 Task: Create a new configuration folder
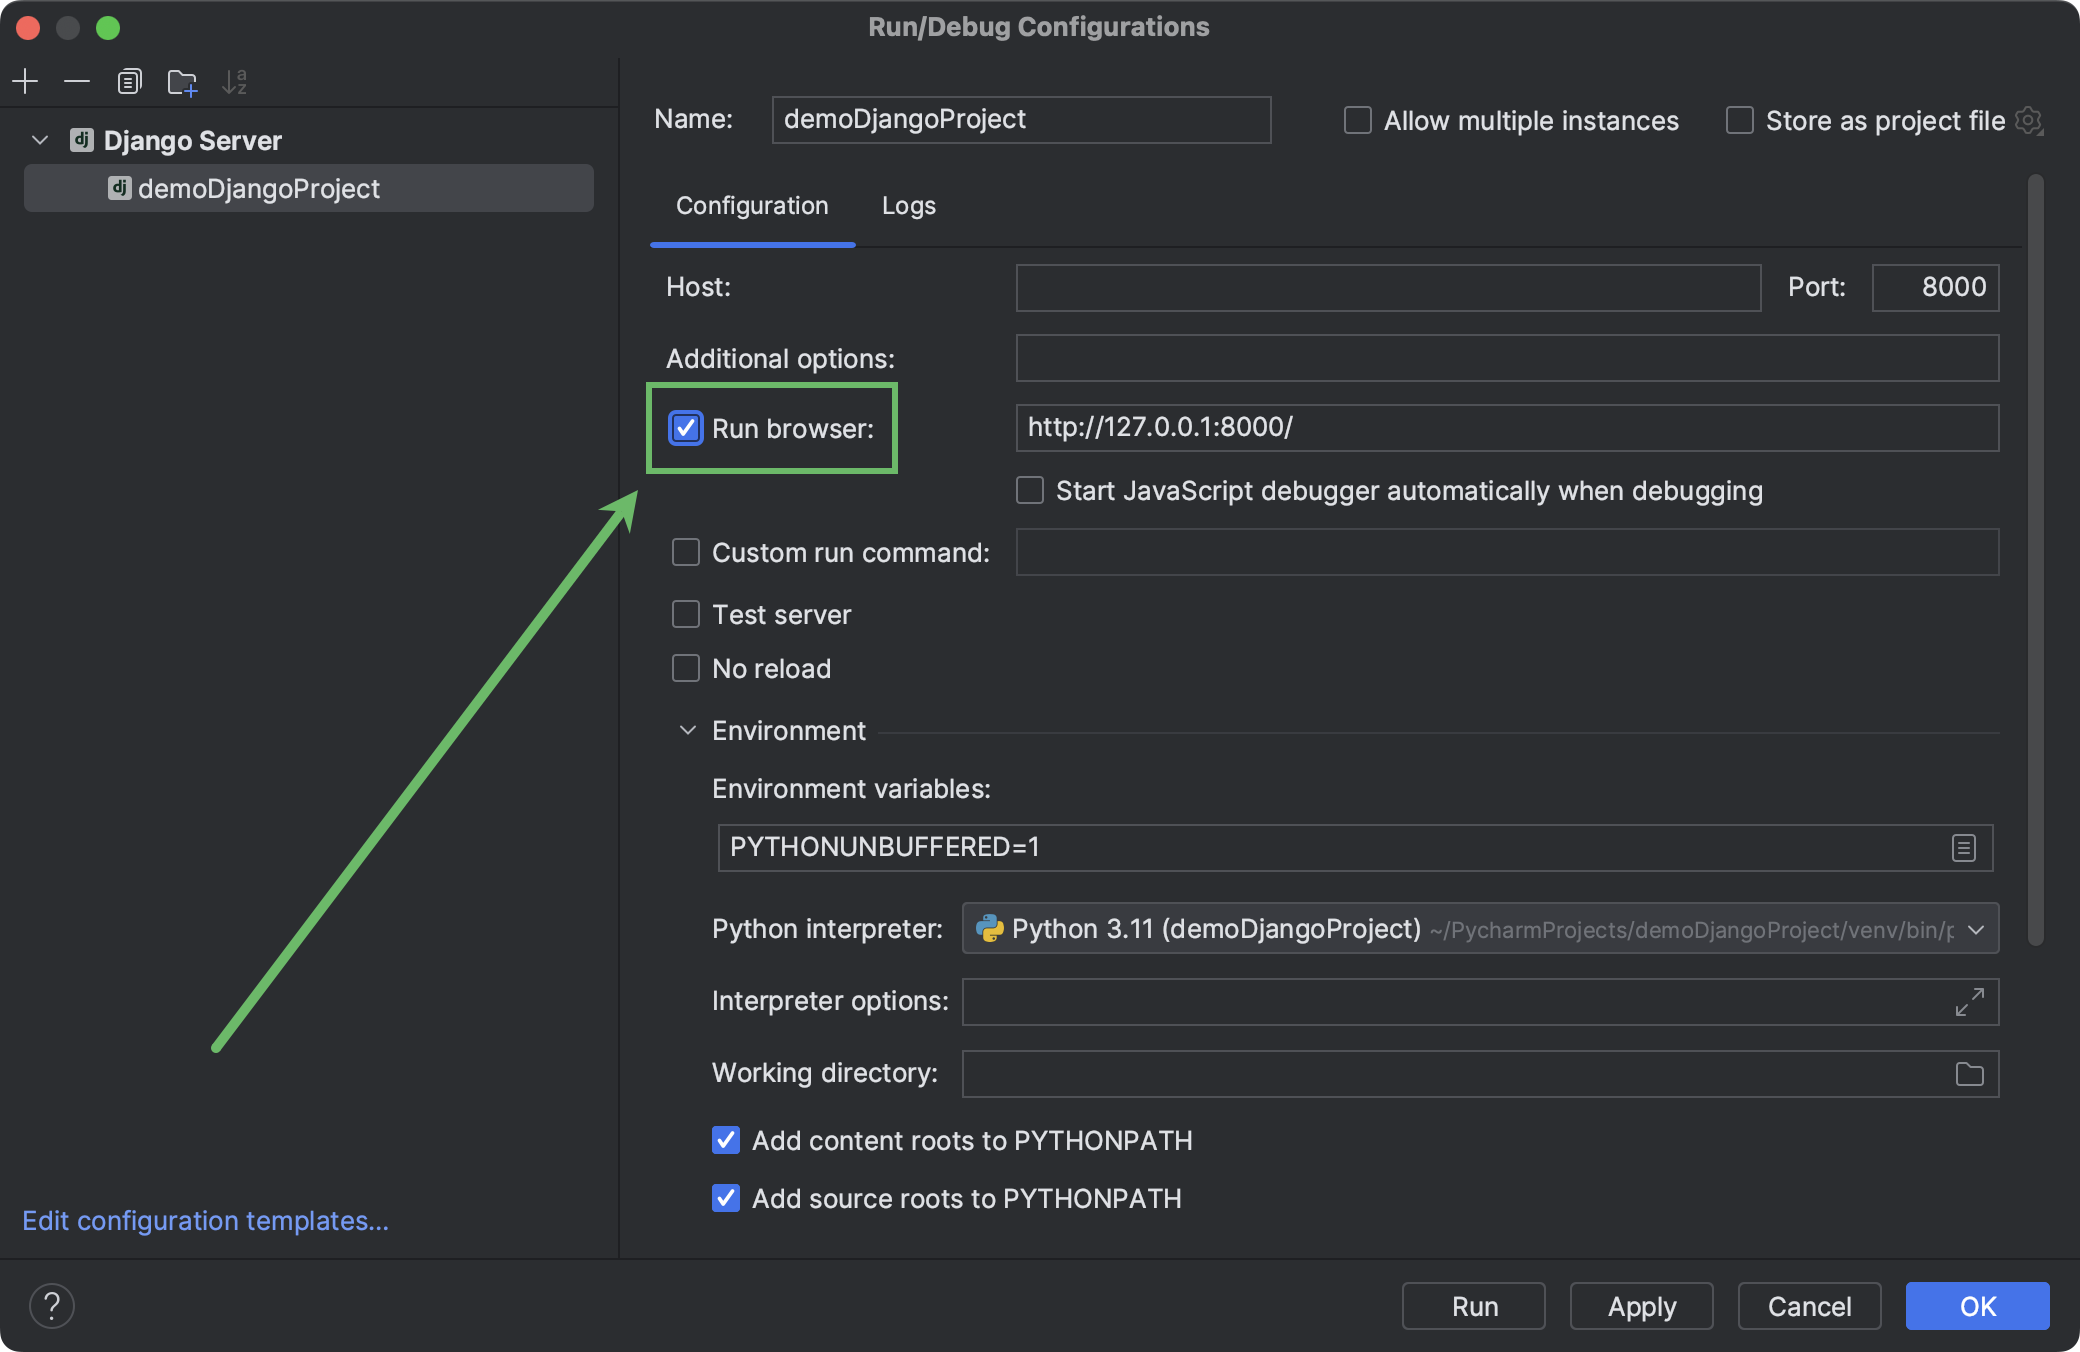point(182,83)
